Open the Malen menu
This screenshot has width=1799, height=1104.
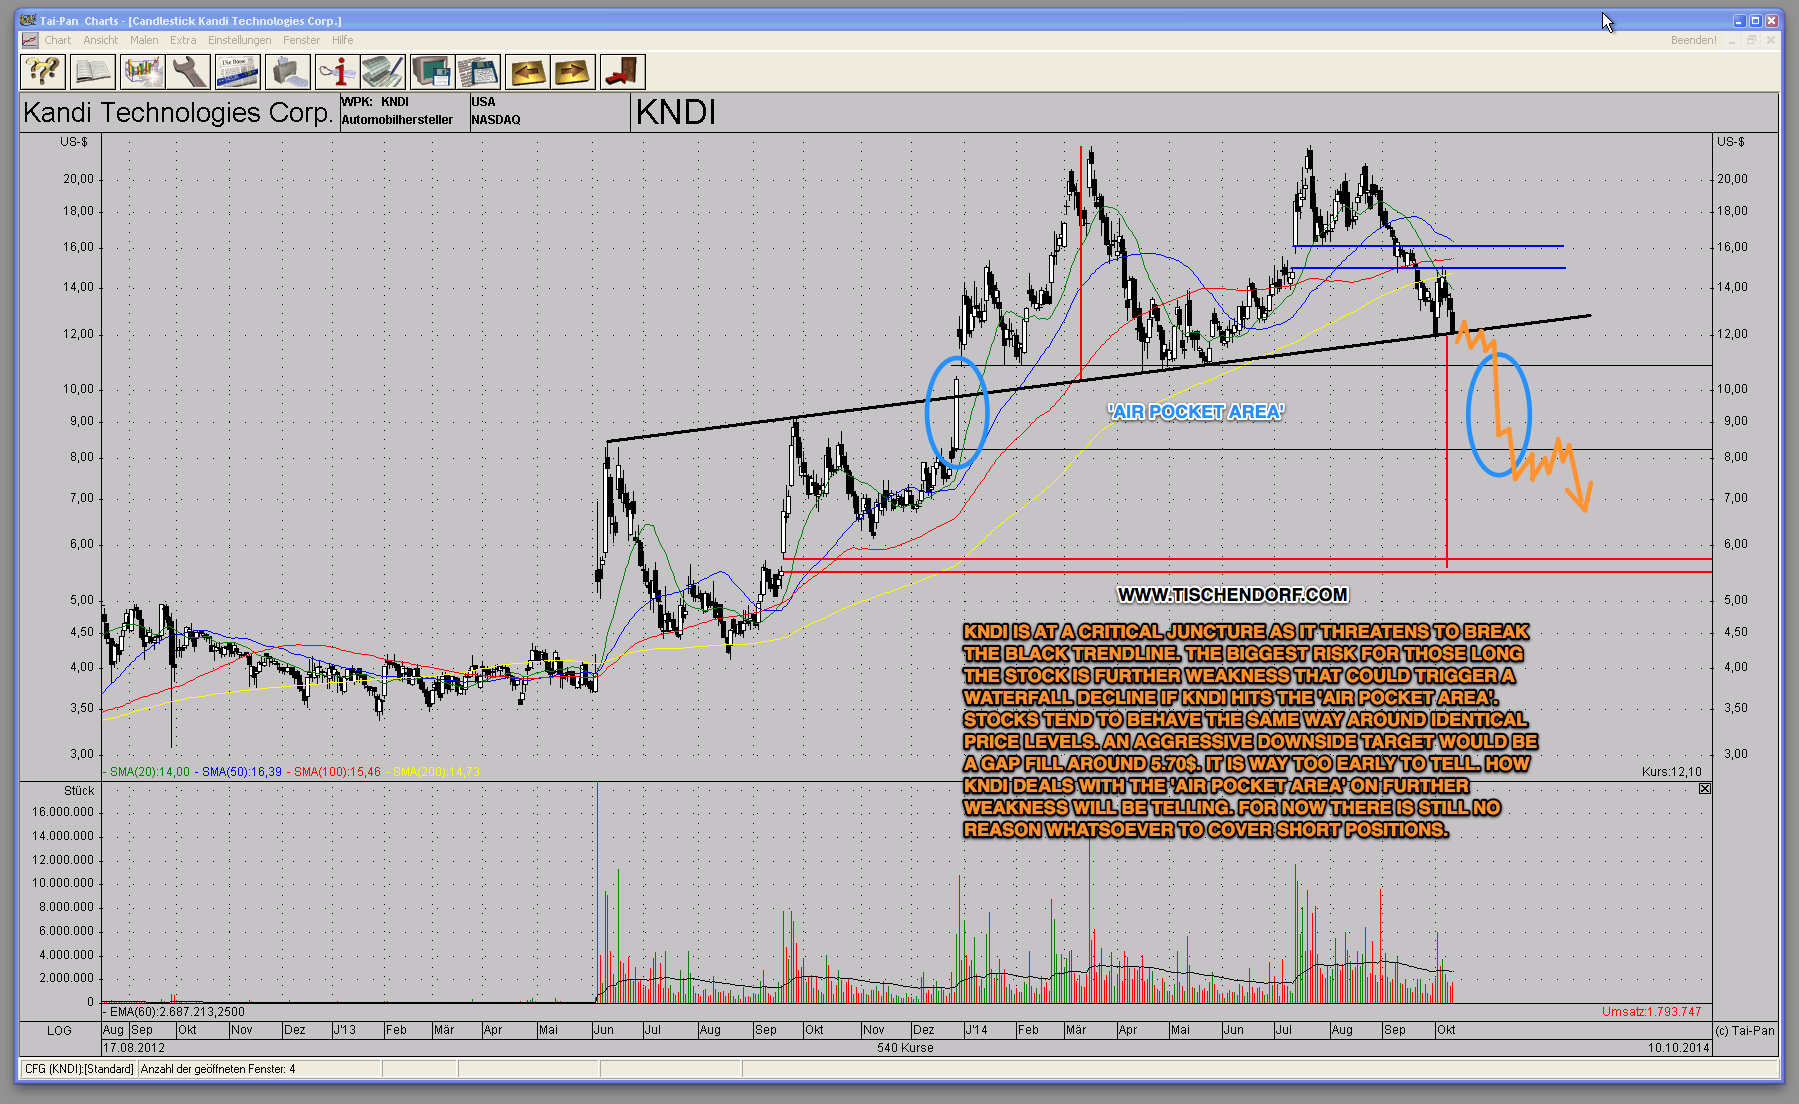coord(144,40)
